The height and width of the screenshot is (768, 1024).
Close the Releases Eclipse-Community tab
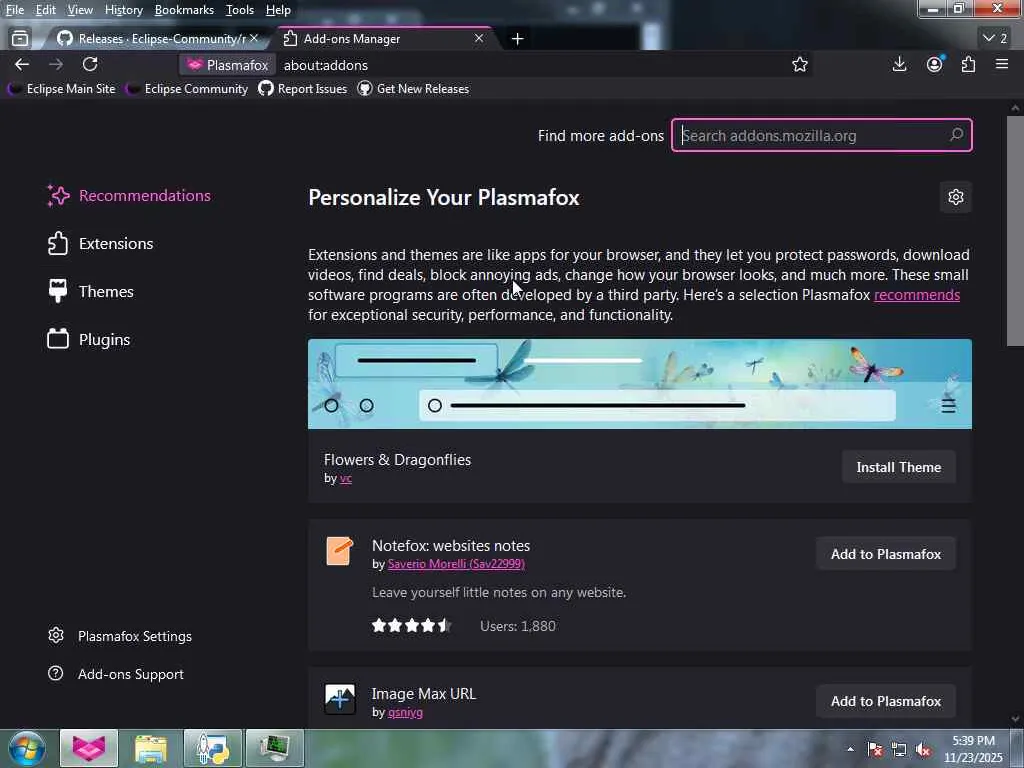point(254,39)
